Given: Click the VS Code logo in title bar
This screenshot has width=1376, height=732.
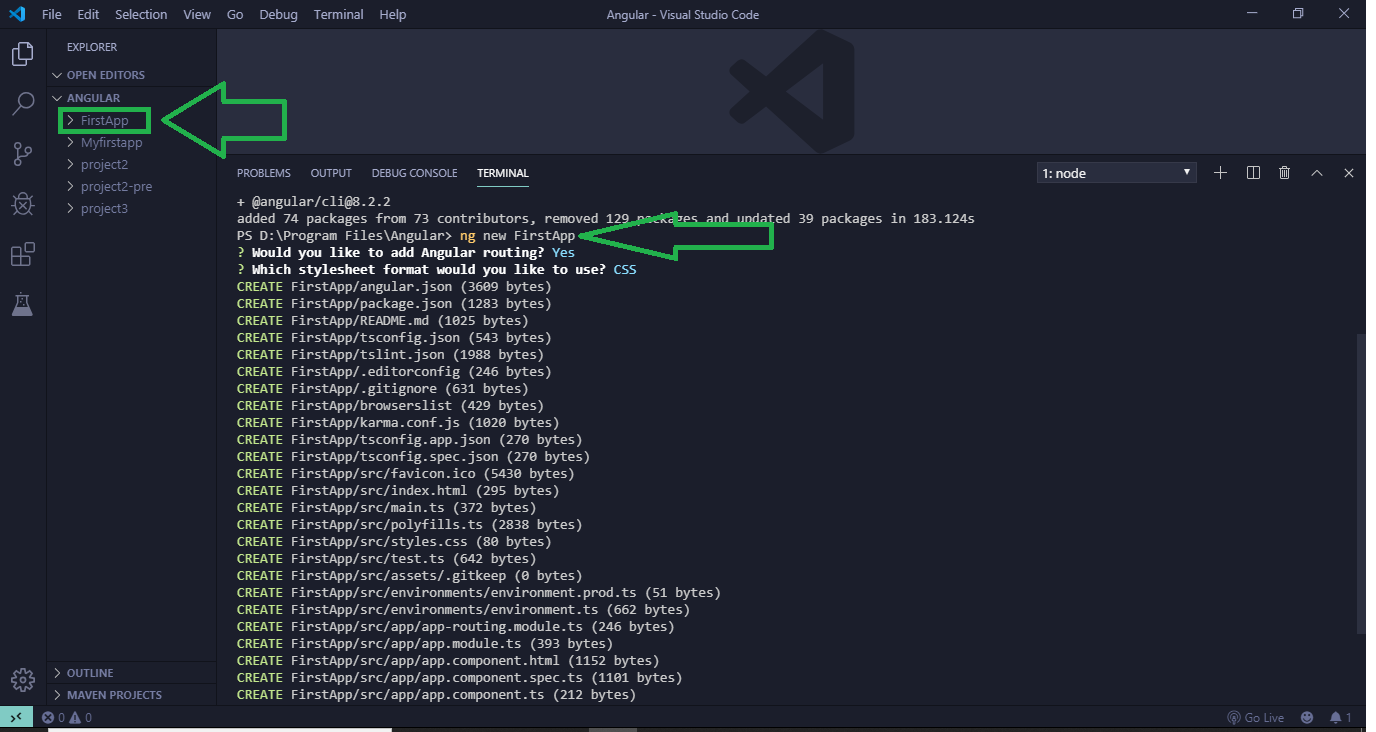Looking at the screenshot, I should pos(16,14).
